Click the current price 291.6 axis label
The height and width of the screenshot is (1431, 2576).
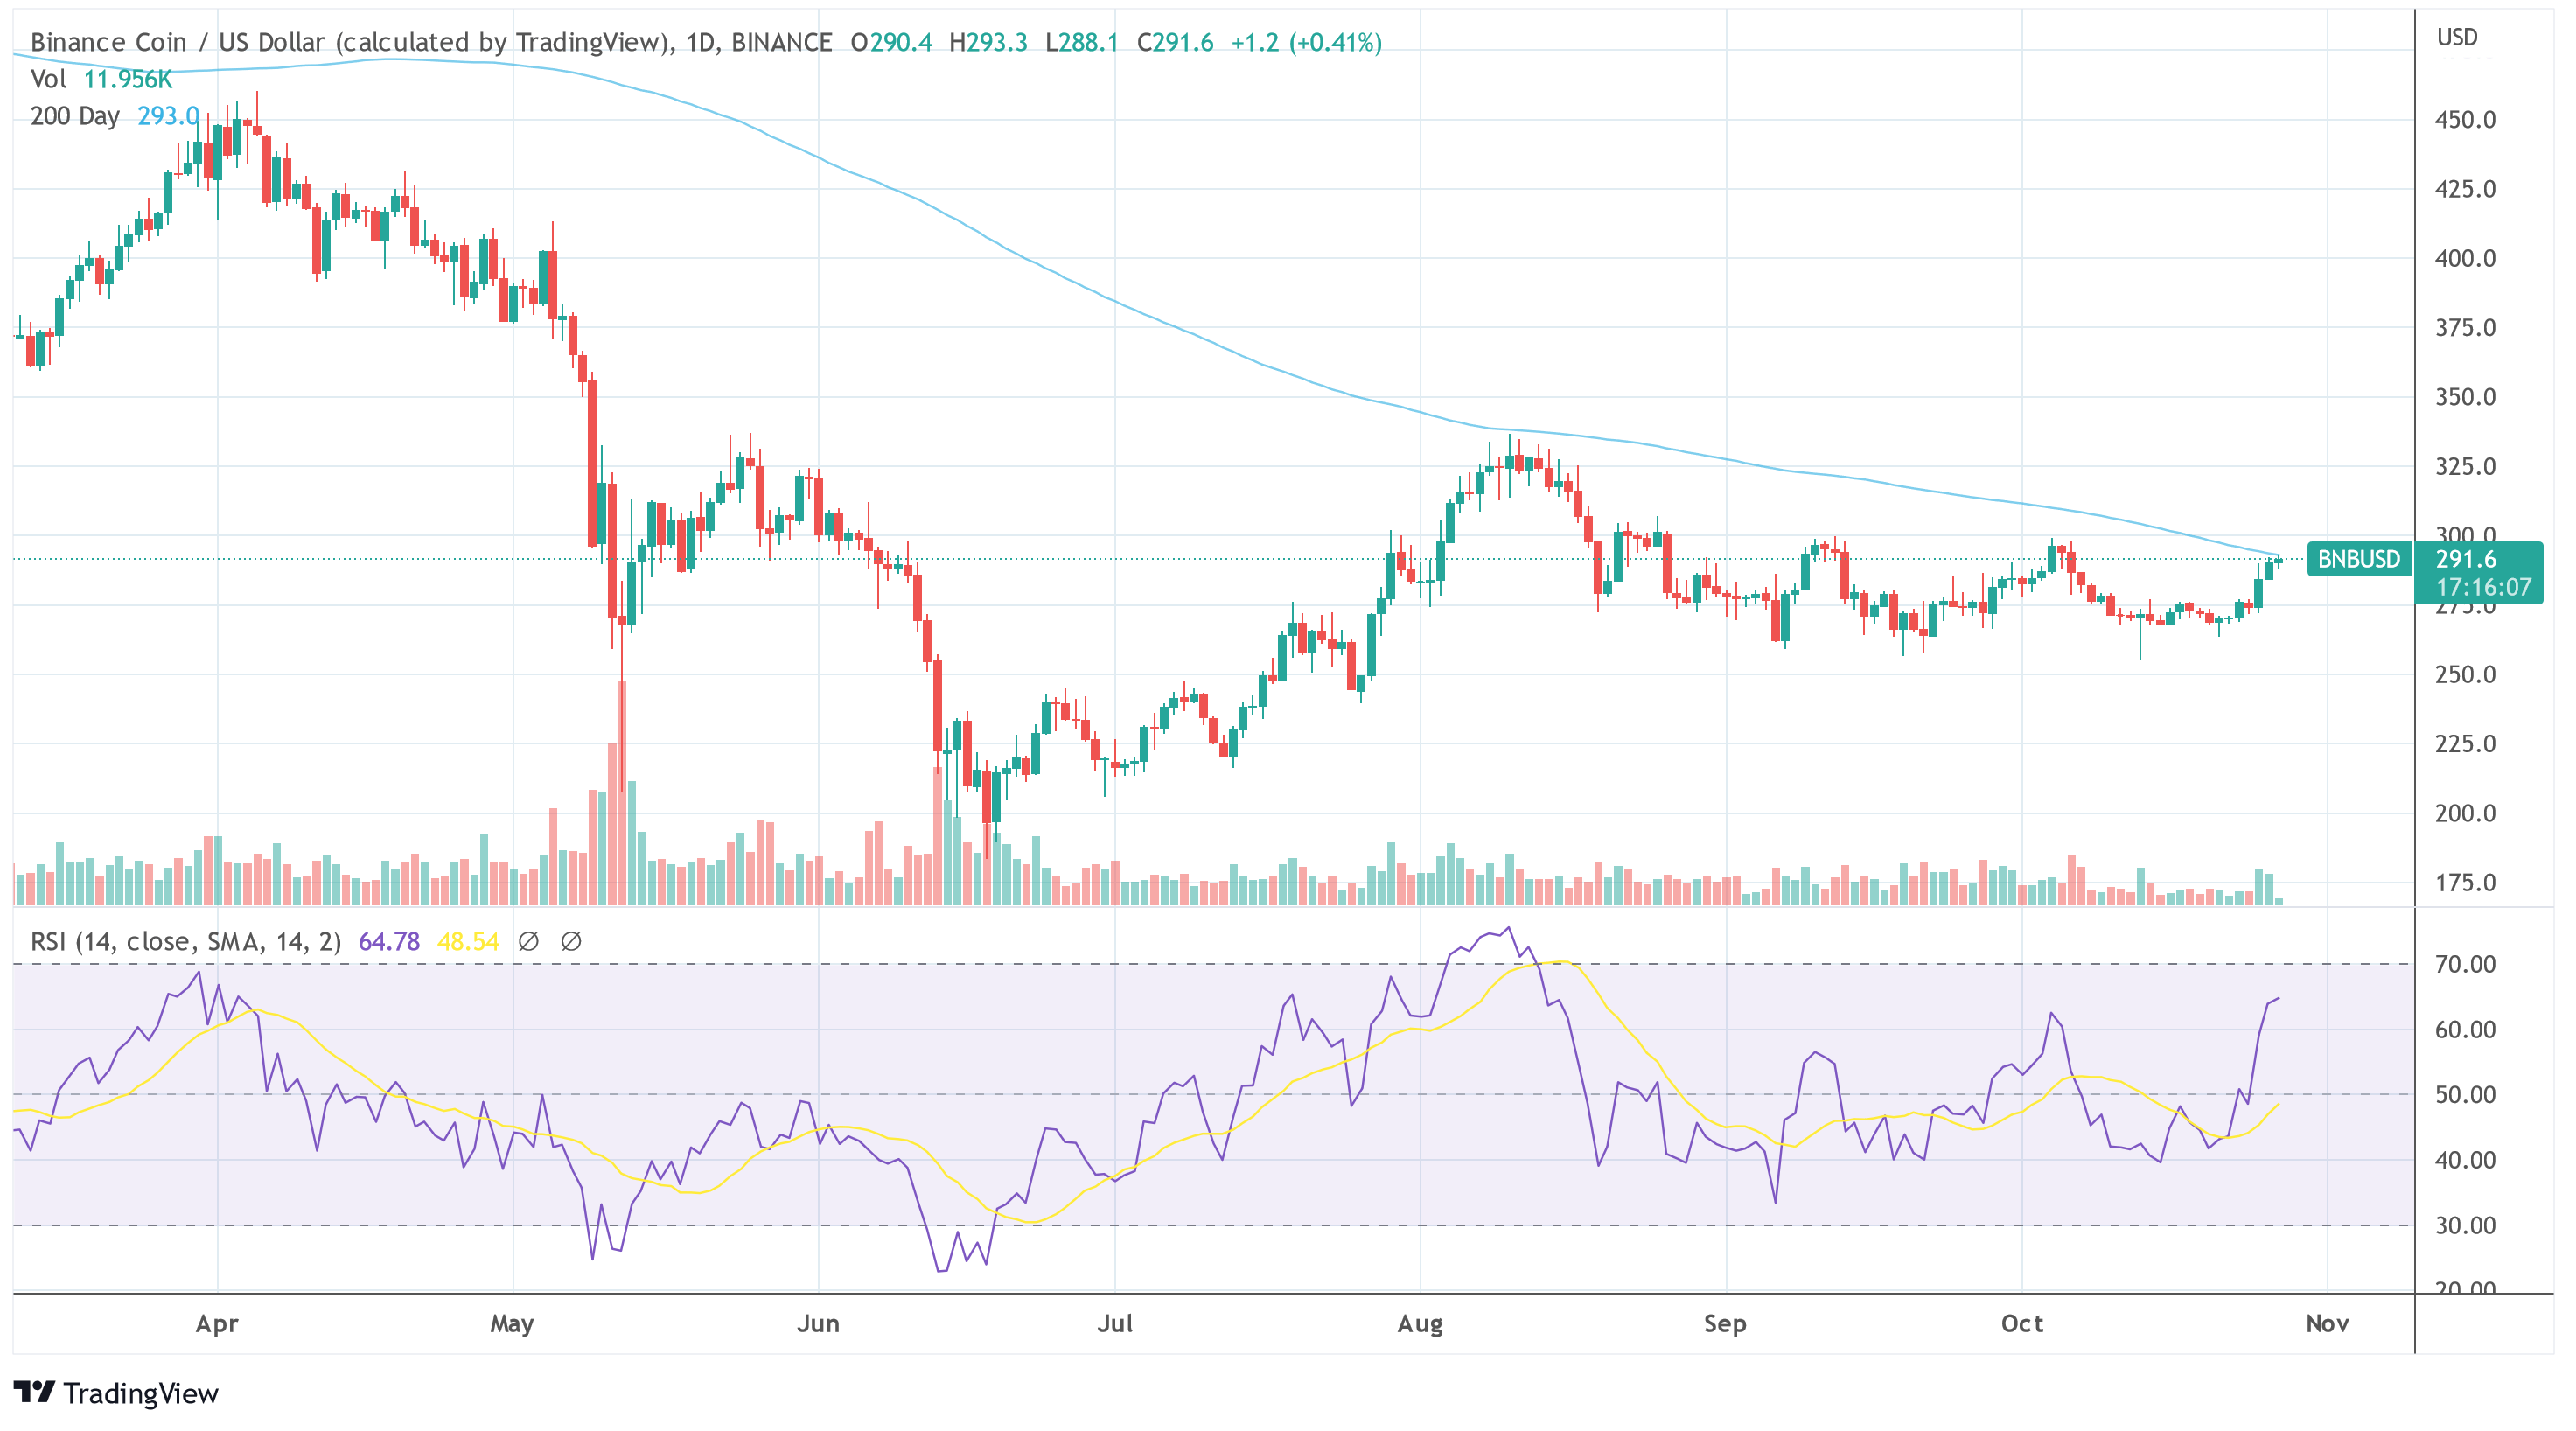[x=2465, y=559]
